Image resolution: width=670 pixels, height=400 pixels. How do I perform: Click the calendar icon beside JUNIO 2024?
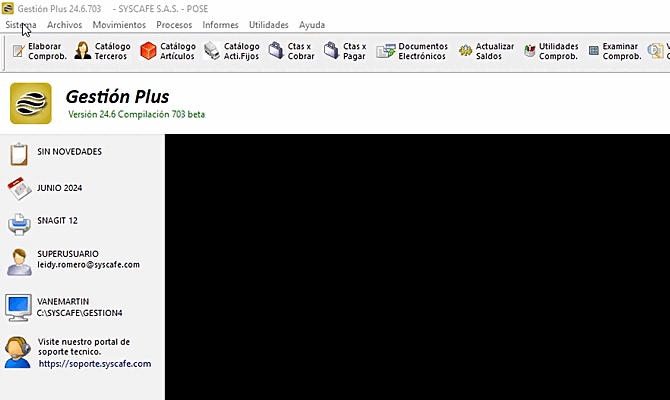click(x=19, y=188)
